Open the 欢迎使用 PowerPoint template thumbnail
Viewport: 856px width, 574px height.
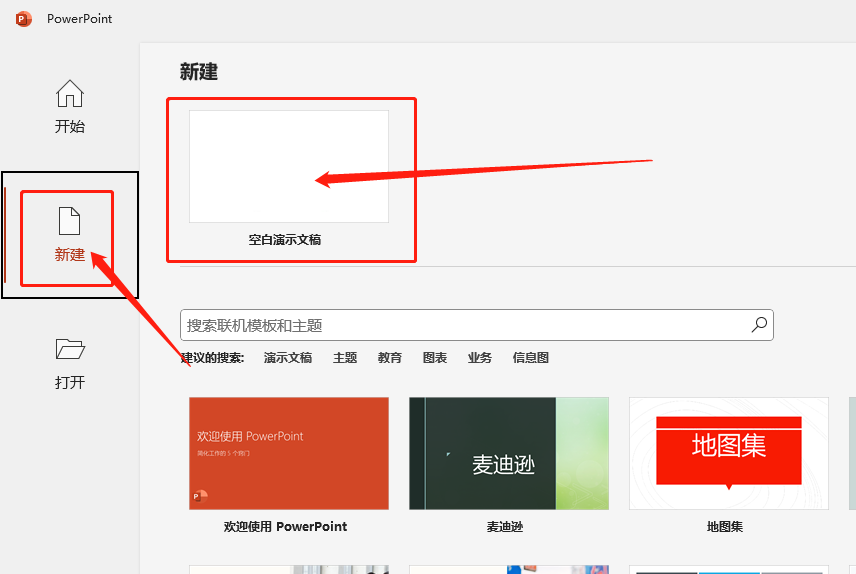coord(289,453)
